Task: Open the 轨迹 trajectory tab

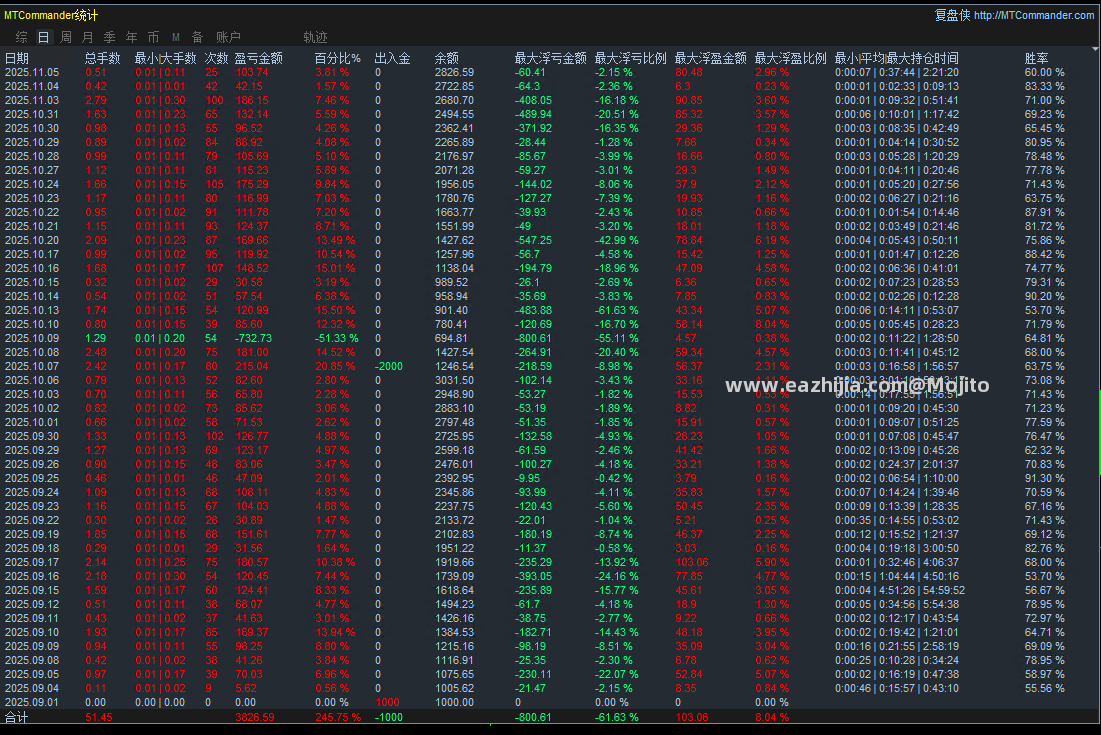Action: click(x=315, y=37)
